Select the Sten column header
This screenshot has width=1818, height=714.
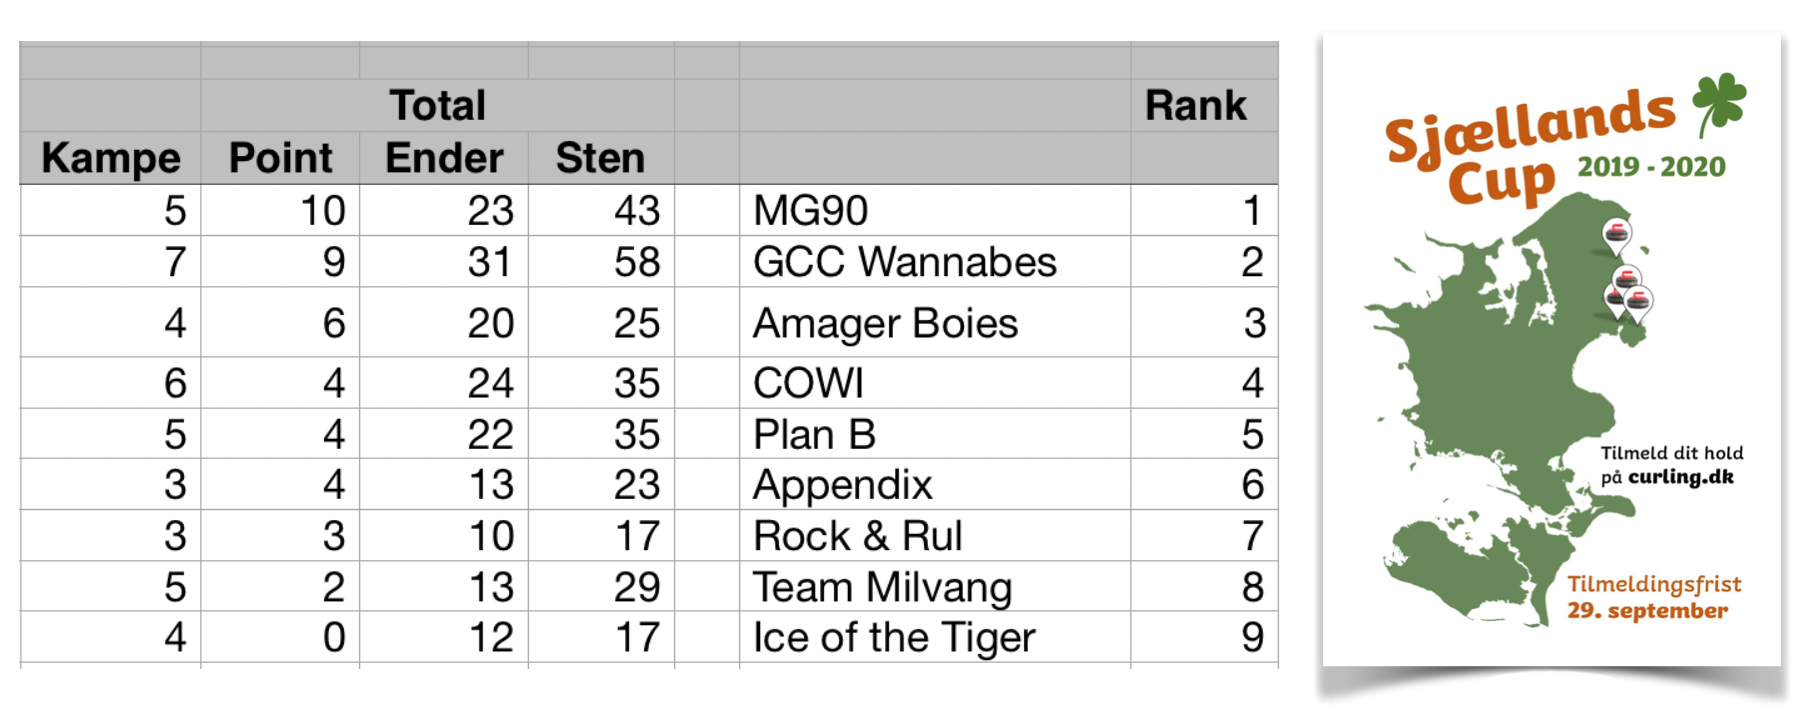(601, 158)
